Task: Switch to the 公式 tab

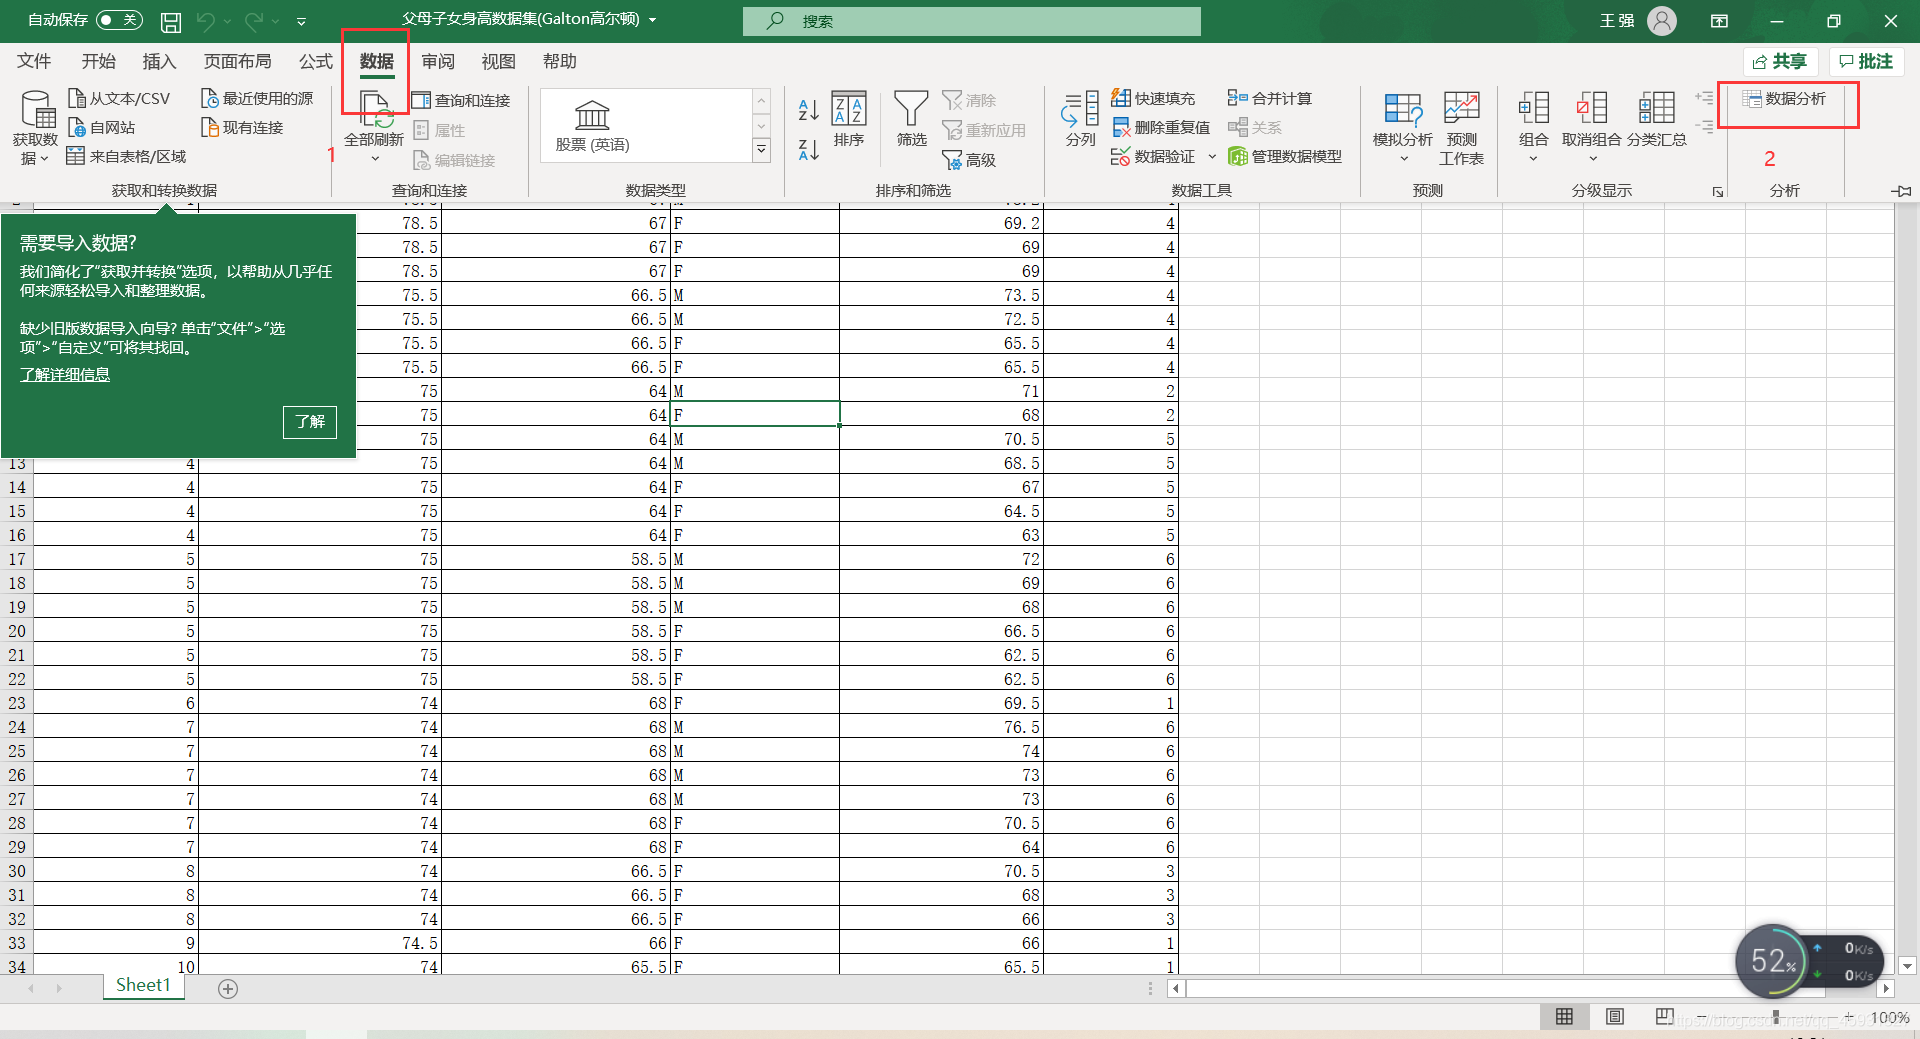Action: tap(315, 62)
